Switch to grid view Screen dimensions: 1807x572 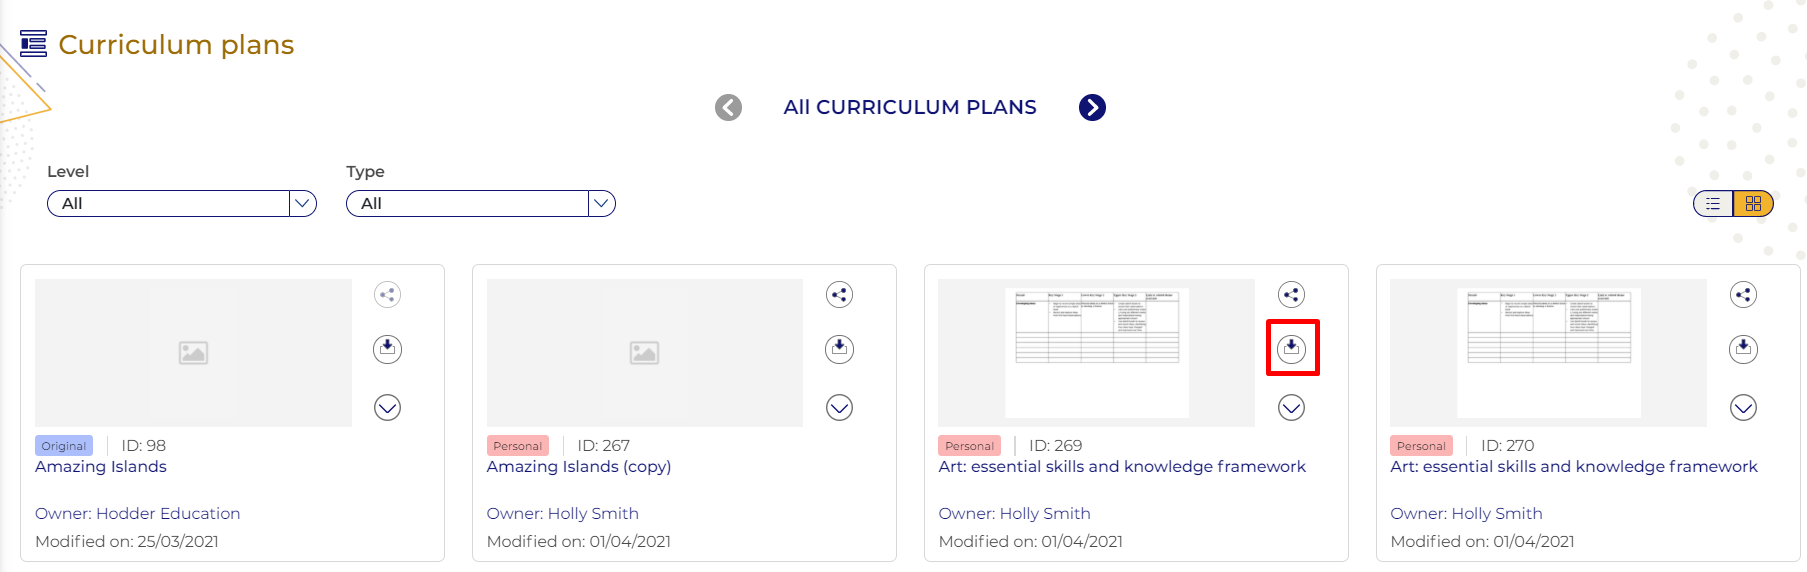click(x=1753, y=204)
